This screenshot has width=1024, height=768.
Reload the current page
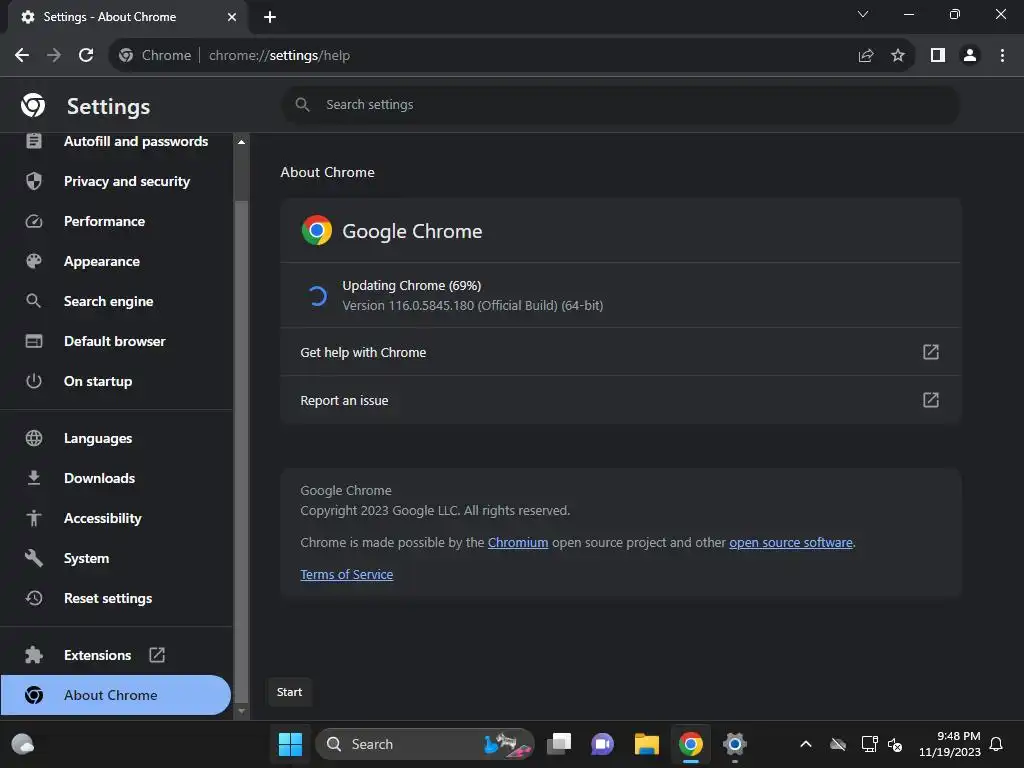tap(86, 56)
